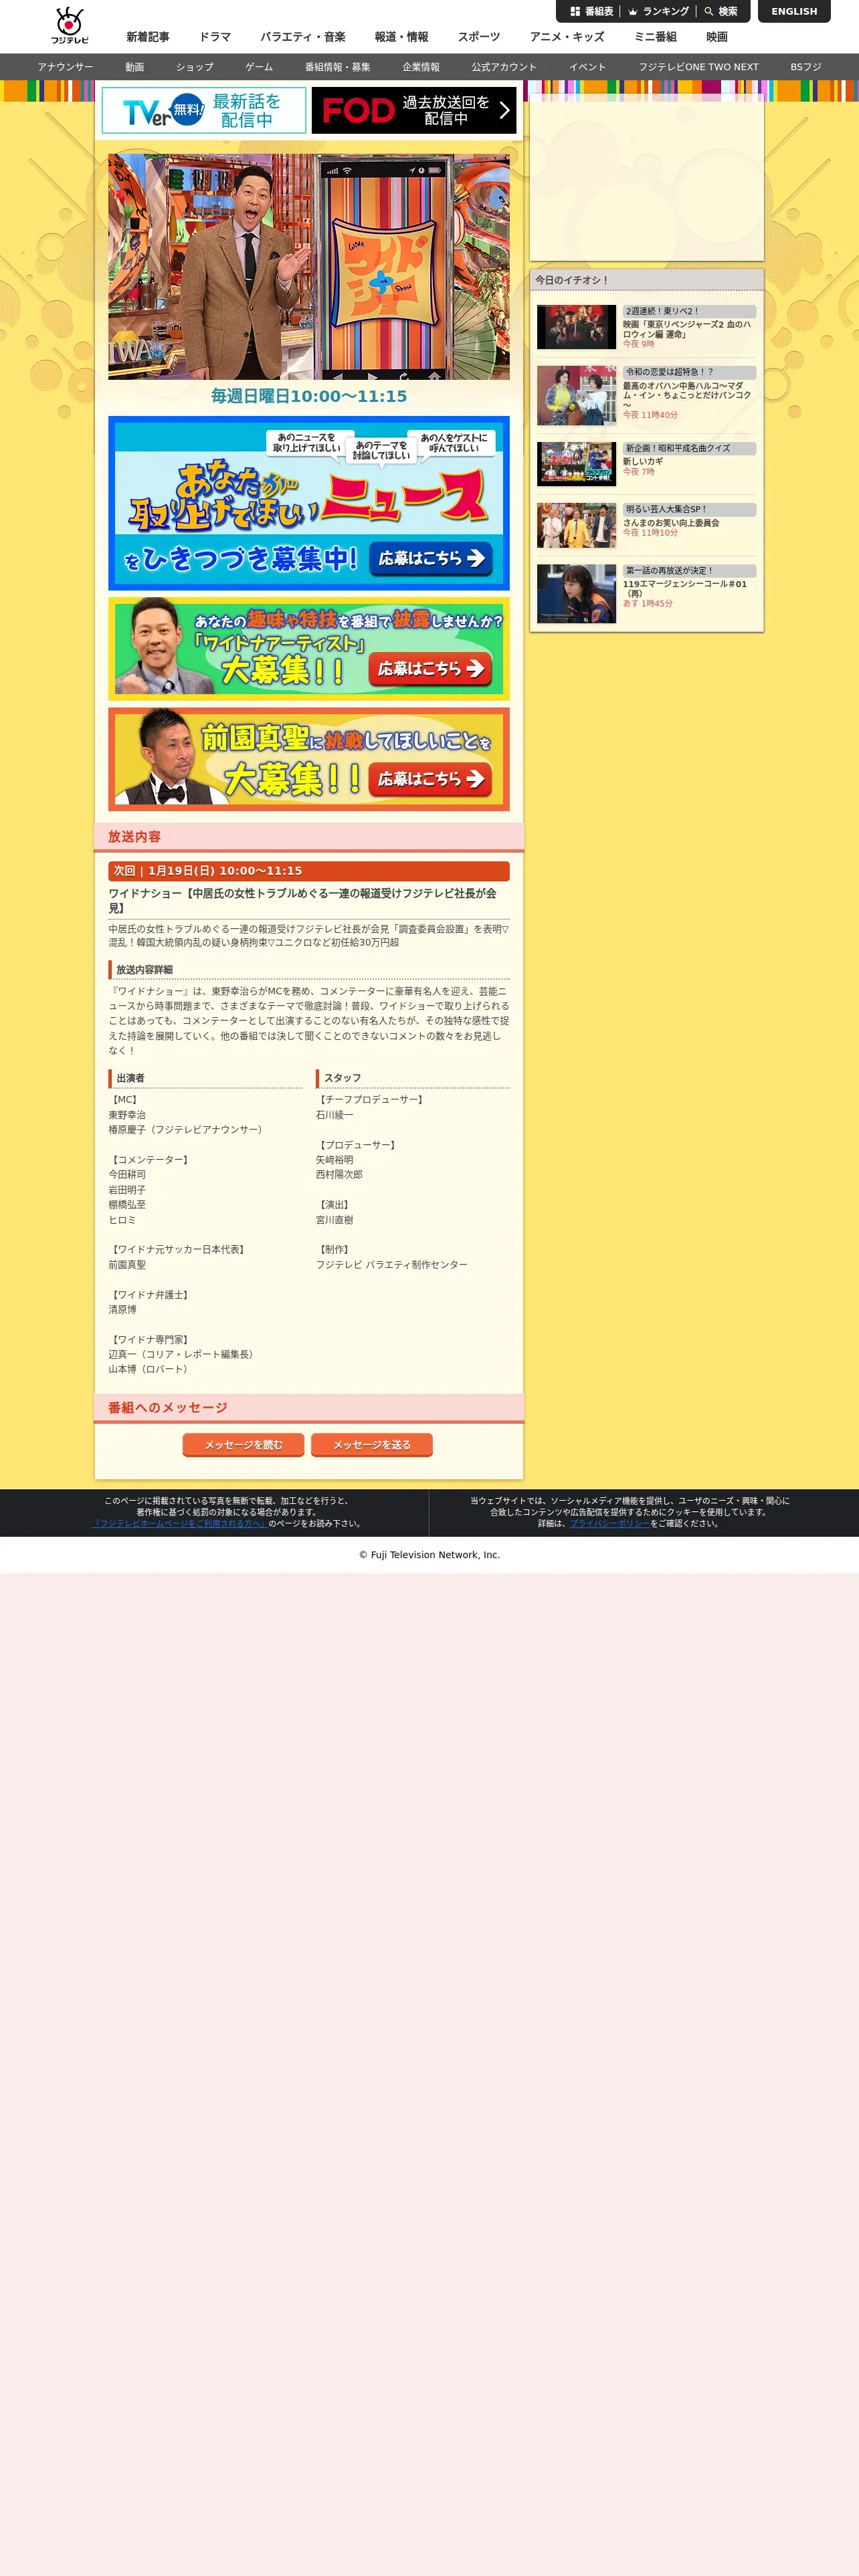Click the Fuji TV logo
Image resolution: width=859 pixels, height=2576 pixels.
pos(70,26)
